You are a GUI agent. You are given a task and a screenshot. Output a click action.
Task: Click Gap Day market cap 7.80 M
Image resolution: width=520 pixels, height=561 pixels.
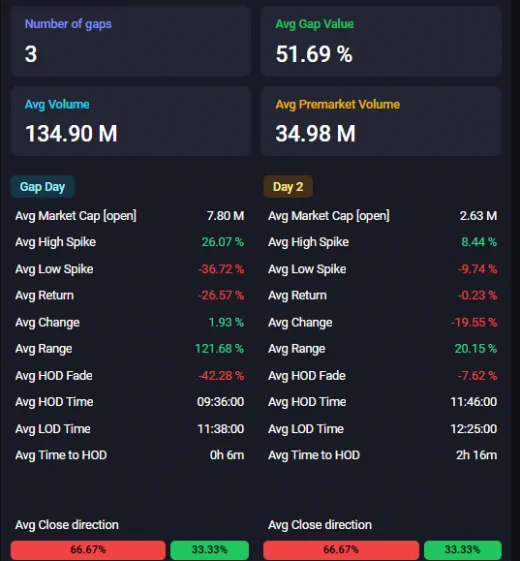(x=225, y=216)
